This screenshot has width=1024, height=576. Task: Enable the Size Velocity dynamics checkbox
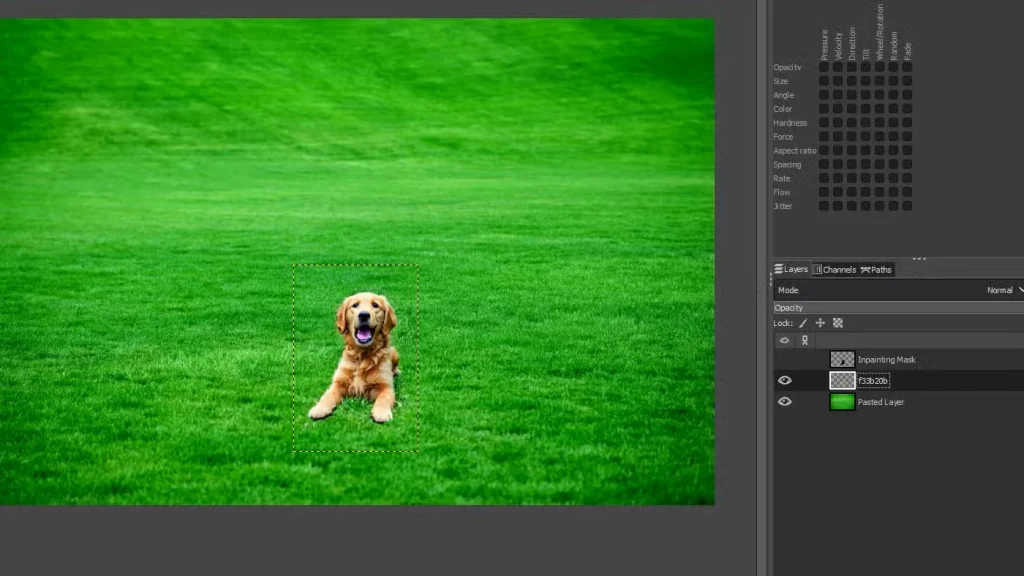[838, 82]
